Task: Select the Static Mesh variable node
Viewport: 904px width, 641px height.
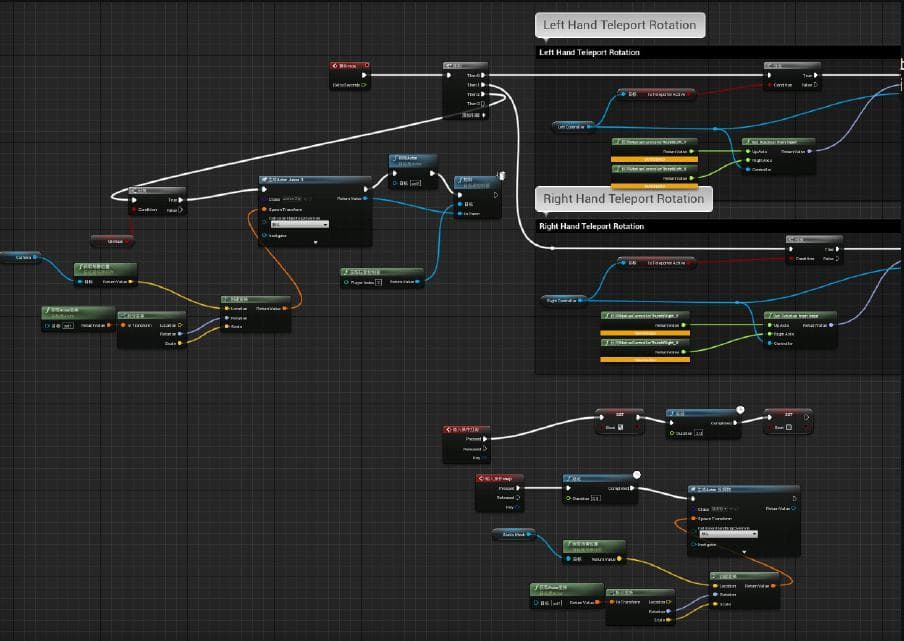Action: 513,534
